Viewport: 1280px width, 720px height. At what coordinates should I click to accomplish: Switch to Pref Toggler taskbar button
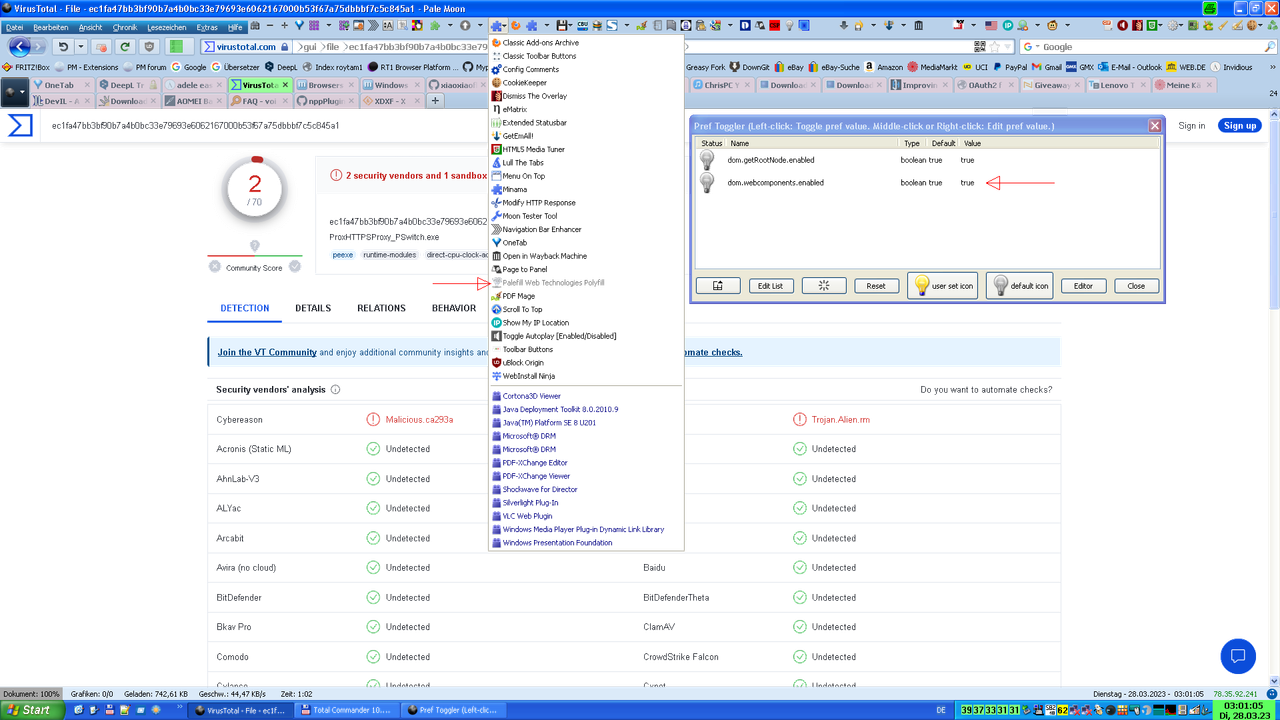(455, 710)
